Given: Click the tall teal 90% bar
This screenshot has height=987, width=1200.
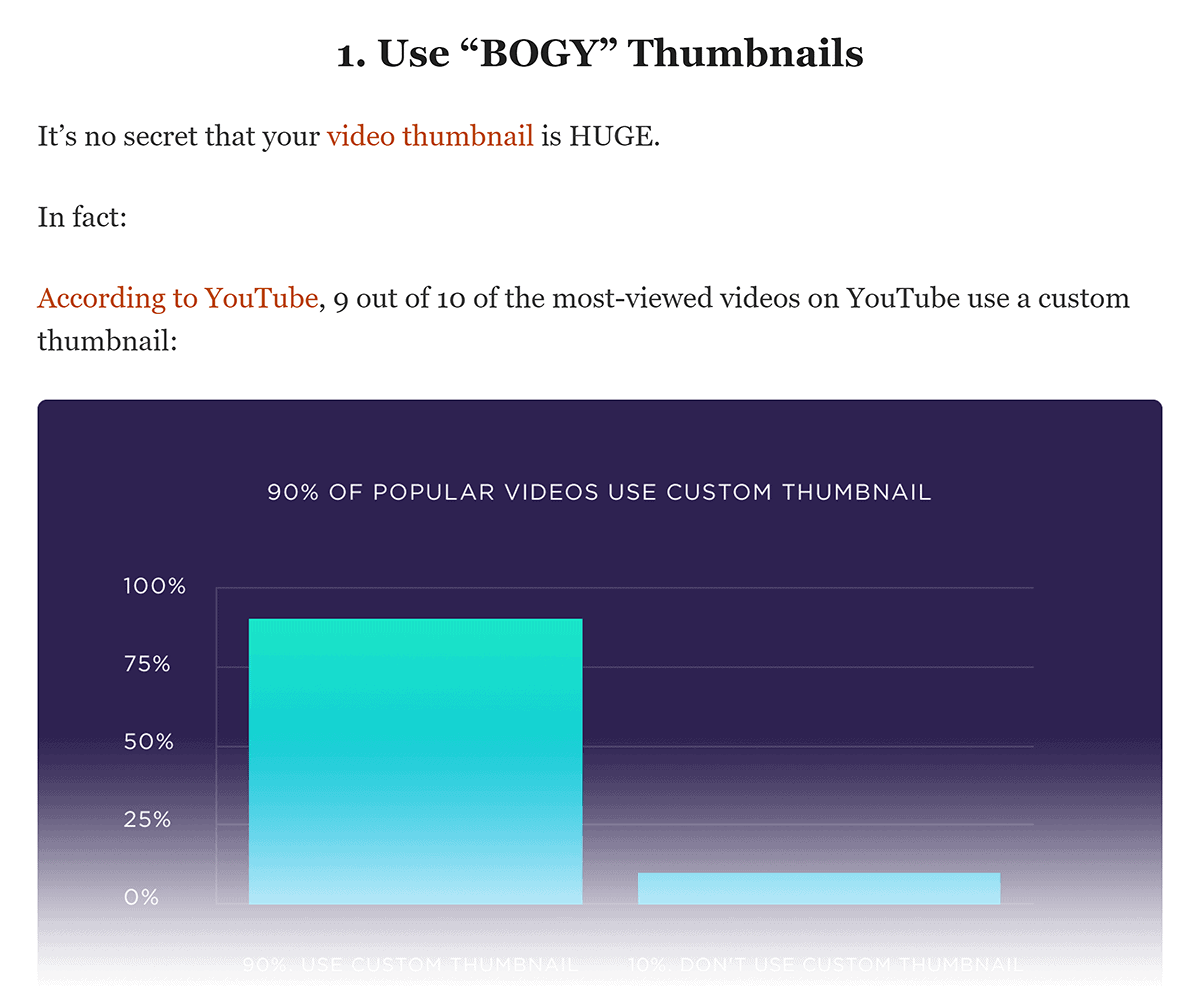Looking at the screenshot, I should coord(416,762).
